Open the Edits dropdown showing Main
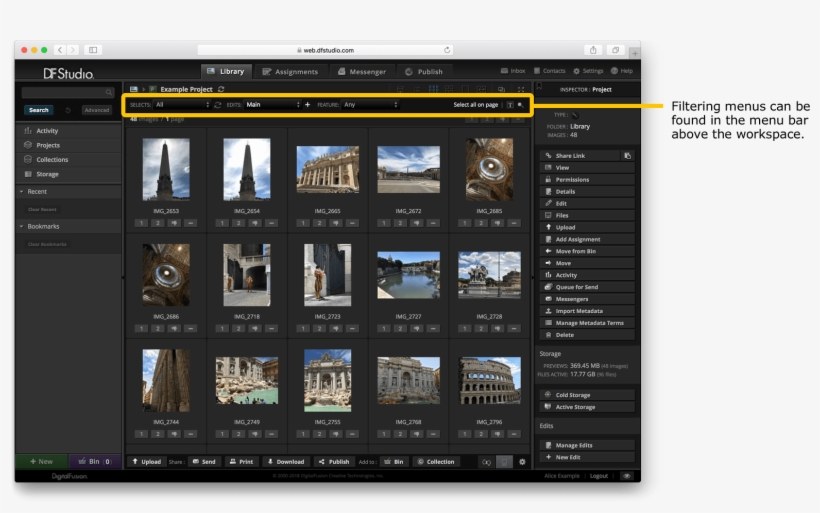Image resolution: width=820 pixels, height=513 pixels. click(272, 105)
